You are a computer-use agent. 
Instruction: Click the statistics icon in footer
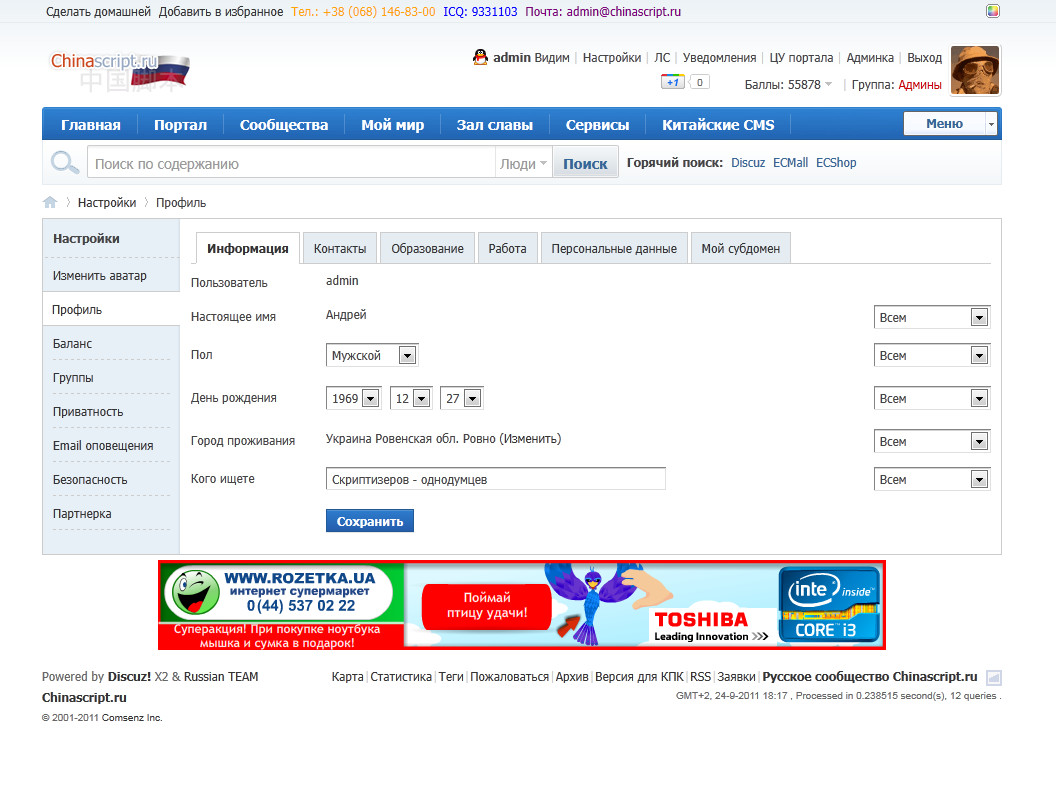click(993, 677)
